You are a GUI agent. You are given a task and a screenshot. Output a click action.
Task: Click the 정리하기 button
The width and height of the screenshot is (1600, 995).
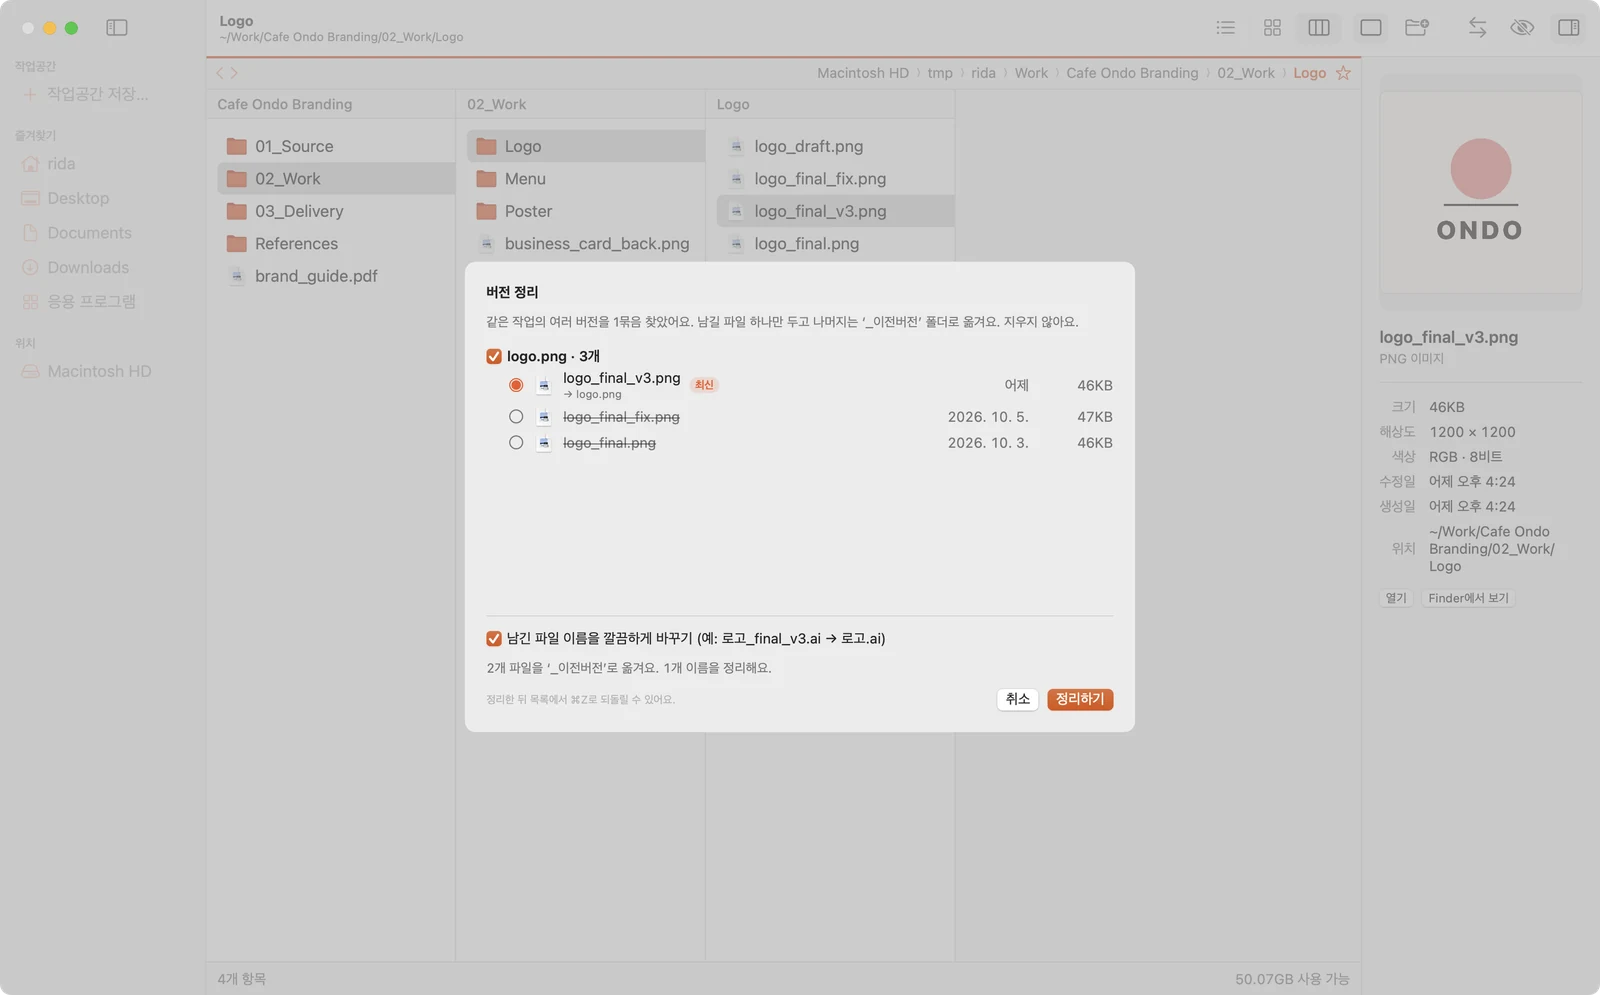(x=1080, y=700)
